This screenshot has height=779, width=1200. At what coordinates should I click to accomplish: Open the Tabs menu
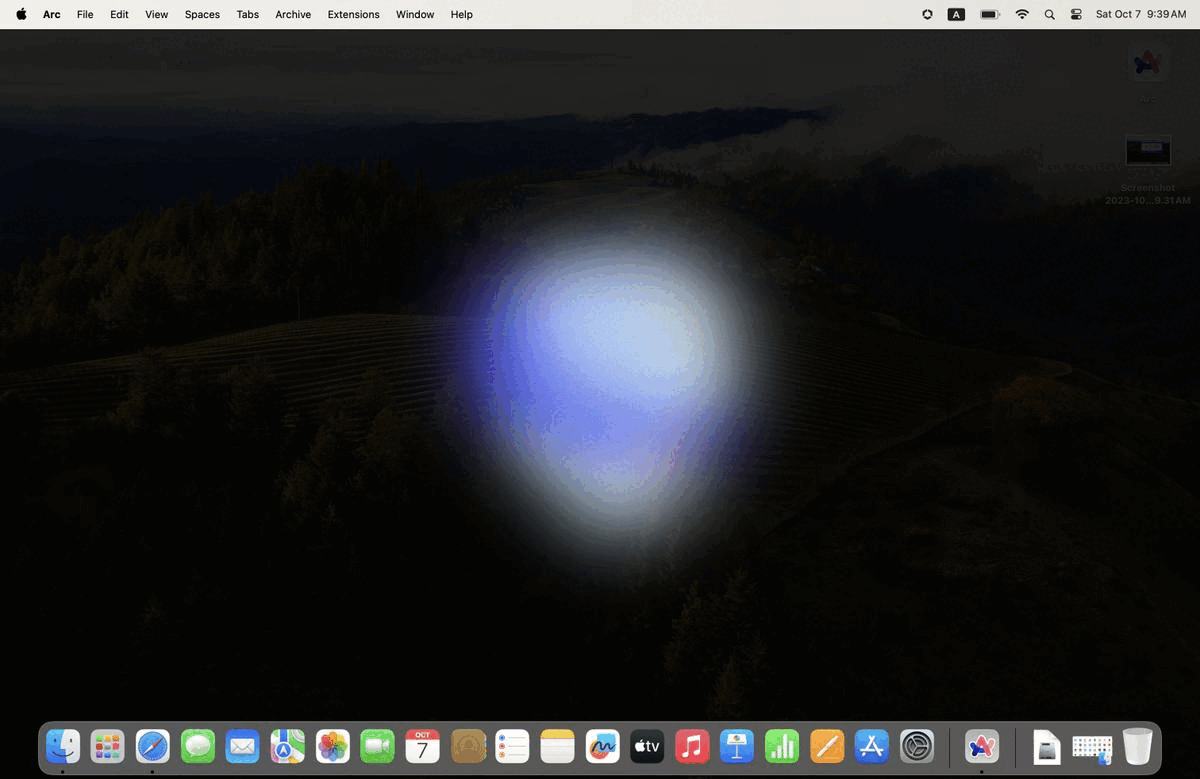pos(247,14)
